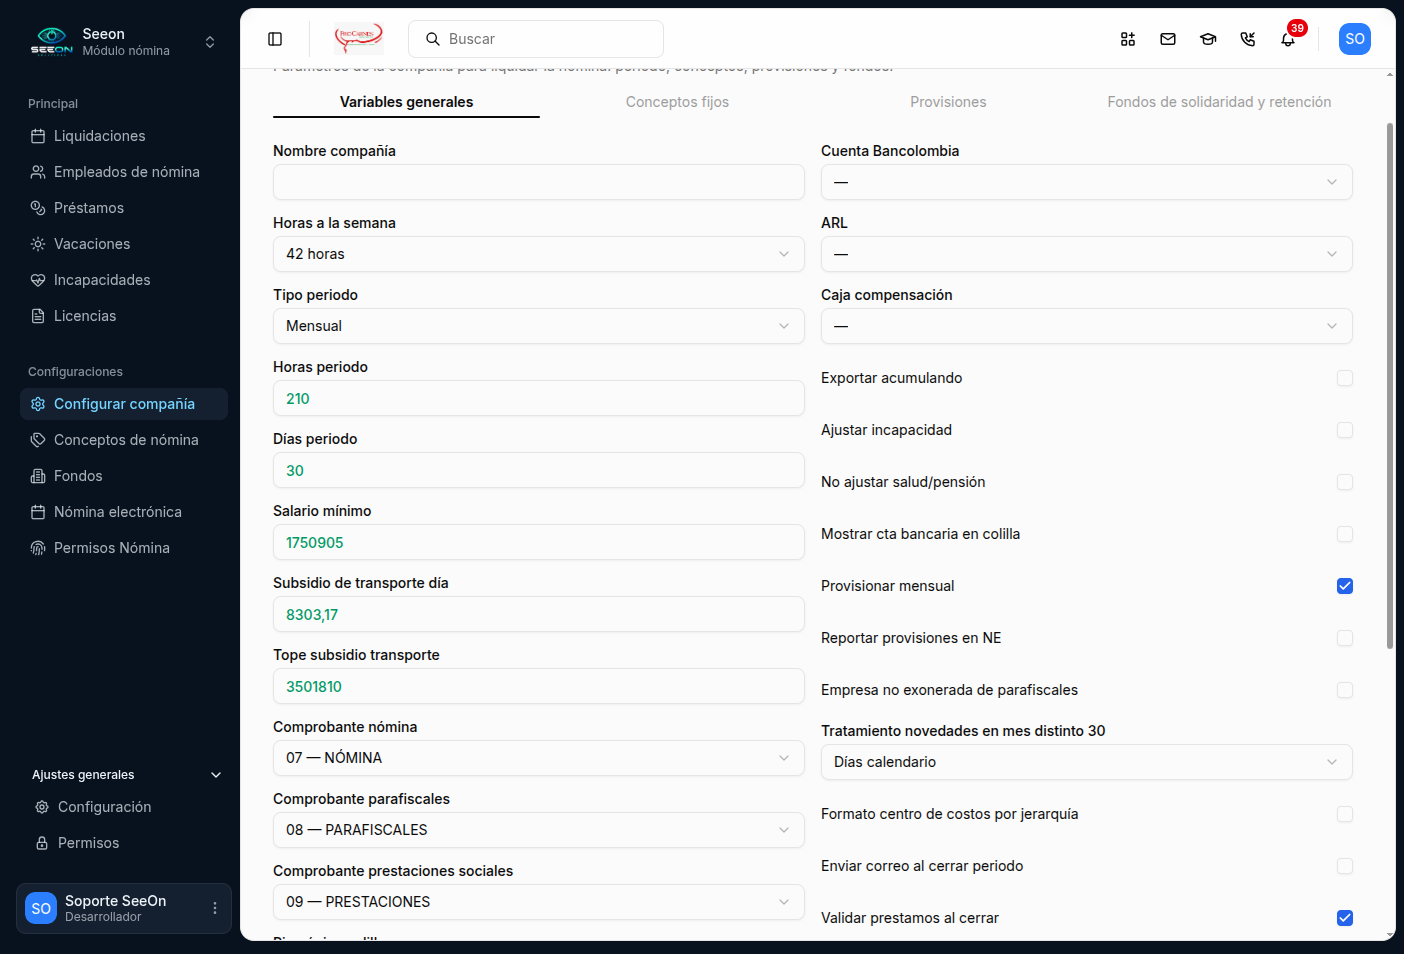Check Ajustar incapacidad
The image size is (1404, 954).
1345,430
